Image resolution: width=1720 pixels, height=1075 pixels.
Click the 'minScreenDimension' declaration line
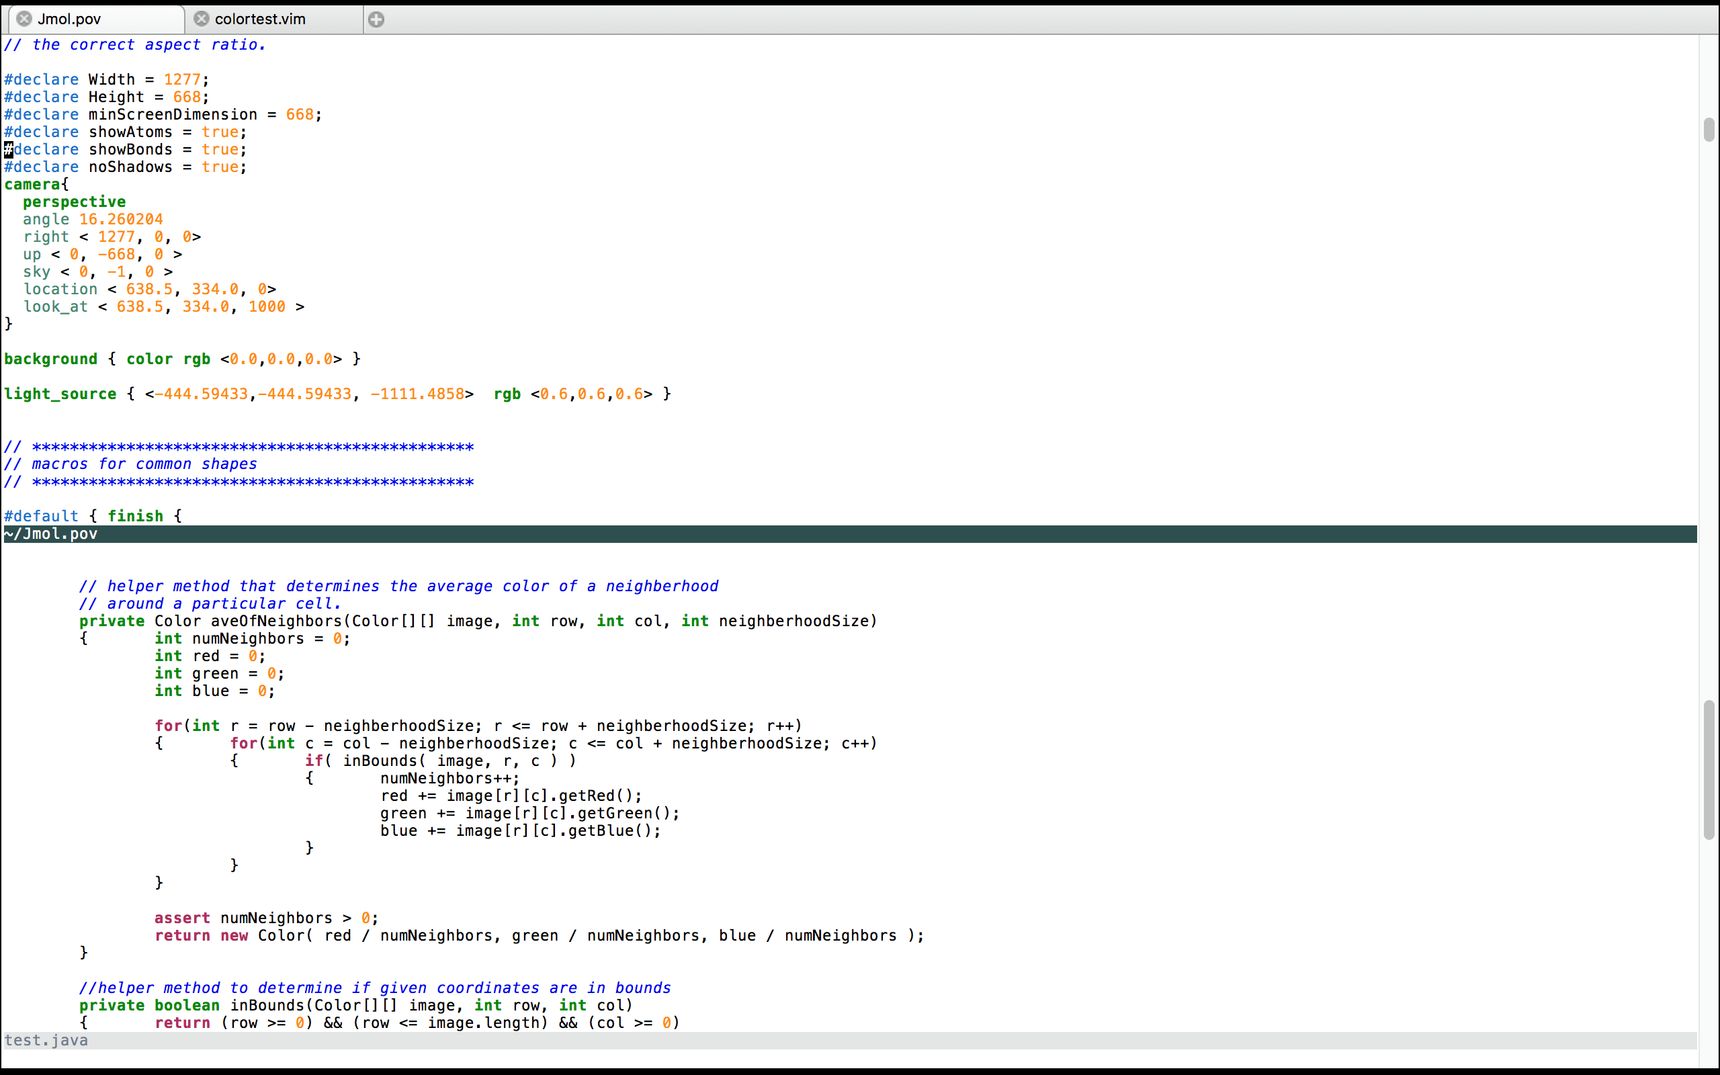click(x=163, y=115)
